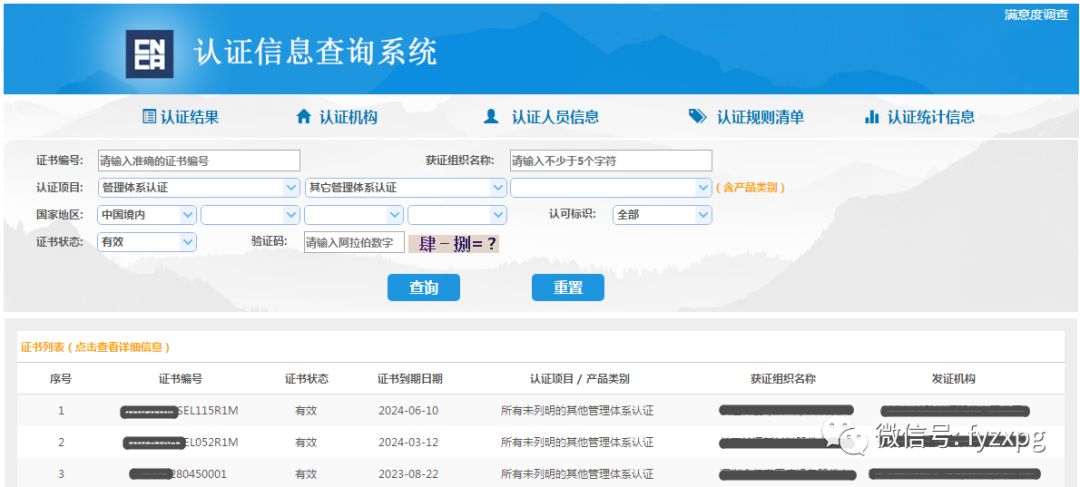
Task: Expand the empty dropdown right of 中国境内
Action: tap(251, 215)
